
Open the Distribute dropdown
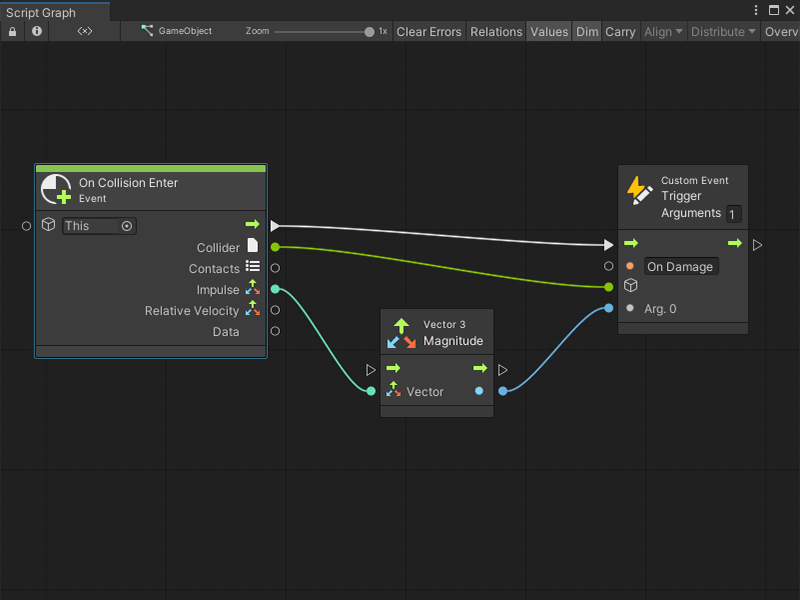click(x=722, y=31)
